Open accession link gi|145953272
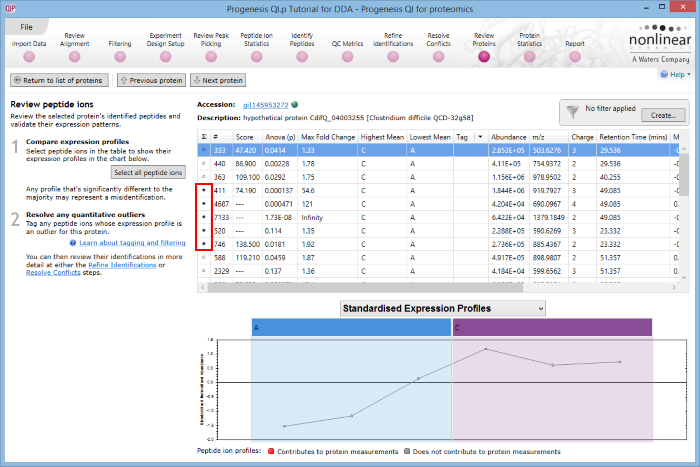This screenshot has height=467, width=700. (266, 105)
